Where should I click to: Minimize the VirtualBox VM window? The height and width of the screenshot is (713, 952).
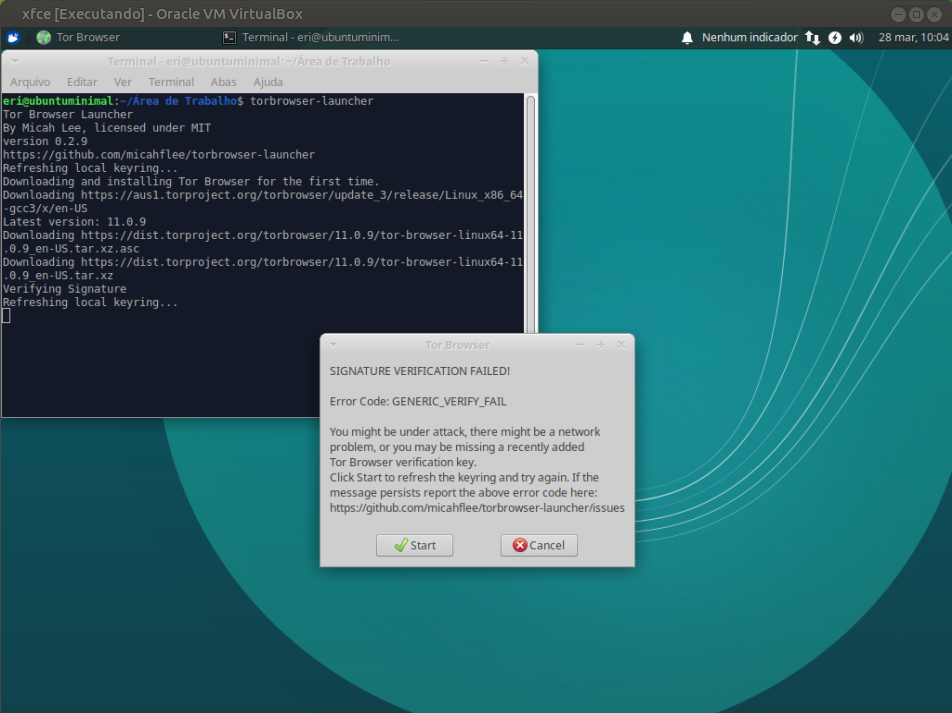coord(898,14)
